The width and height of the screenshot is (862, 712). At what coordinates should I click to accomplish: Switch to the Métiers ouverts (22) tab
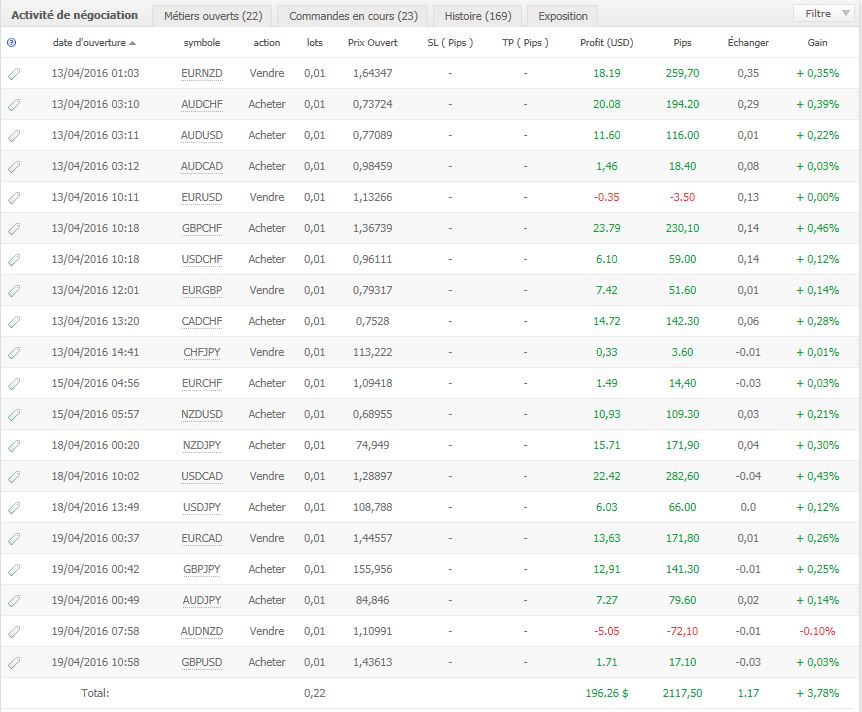213,16
